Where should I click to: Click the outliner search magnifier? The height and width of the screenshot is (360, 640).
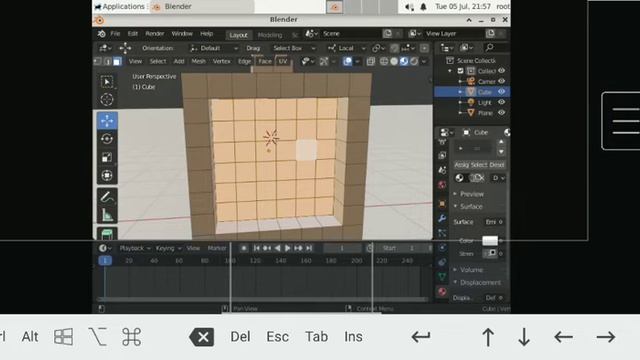pos(489,48)
